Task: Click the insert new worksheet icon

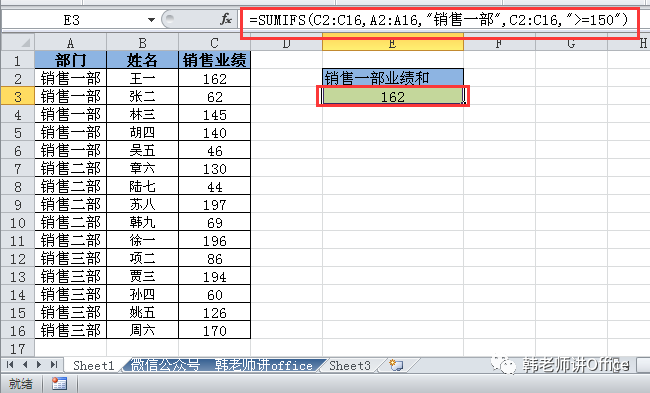Action: point(396,365)
